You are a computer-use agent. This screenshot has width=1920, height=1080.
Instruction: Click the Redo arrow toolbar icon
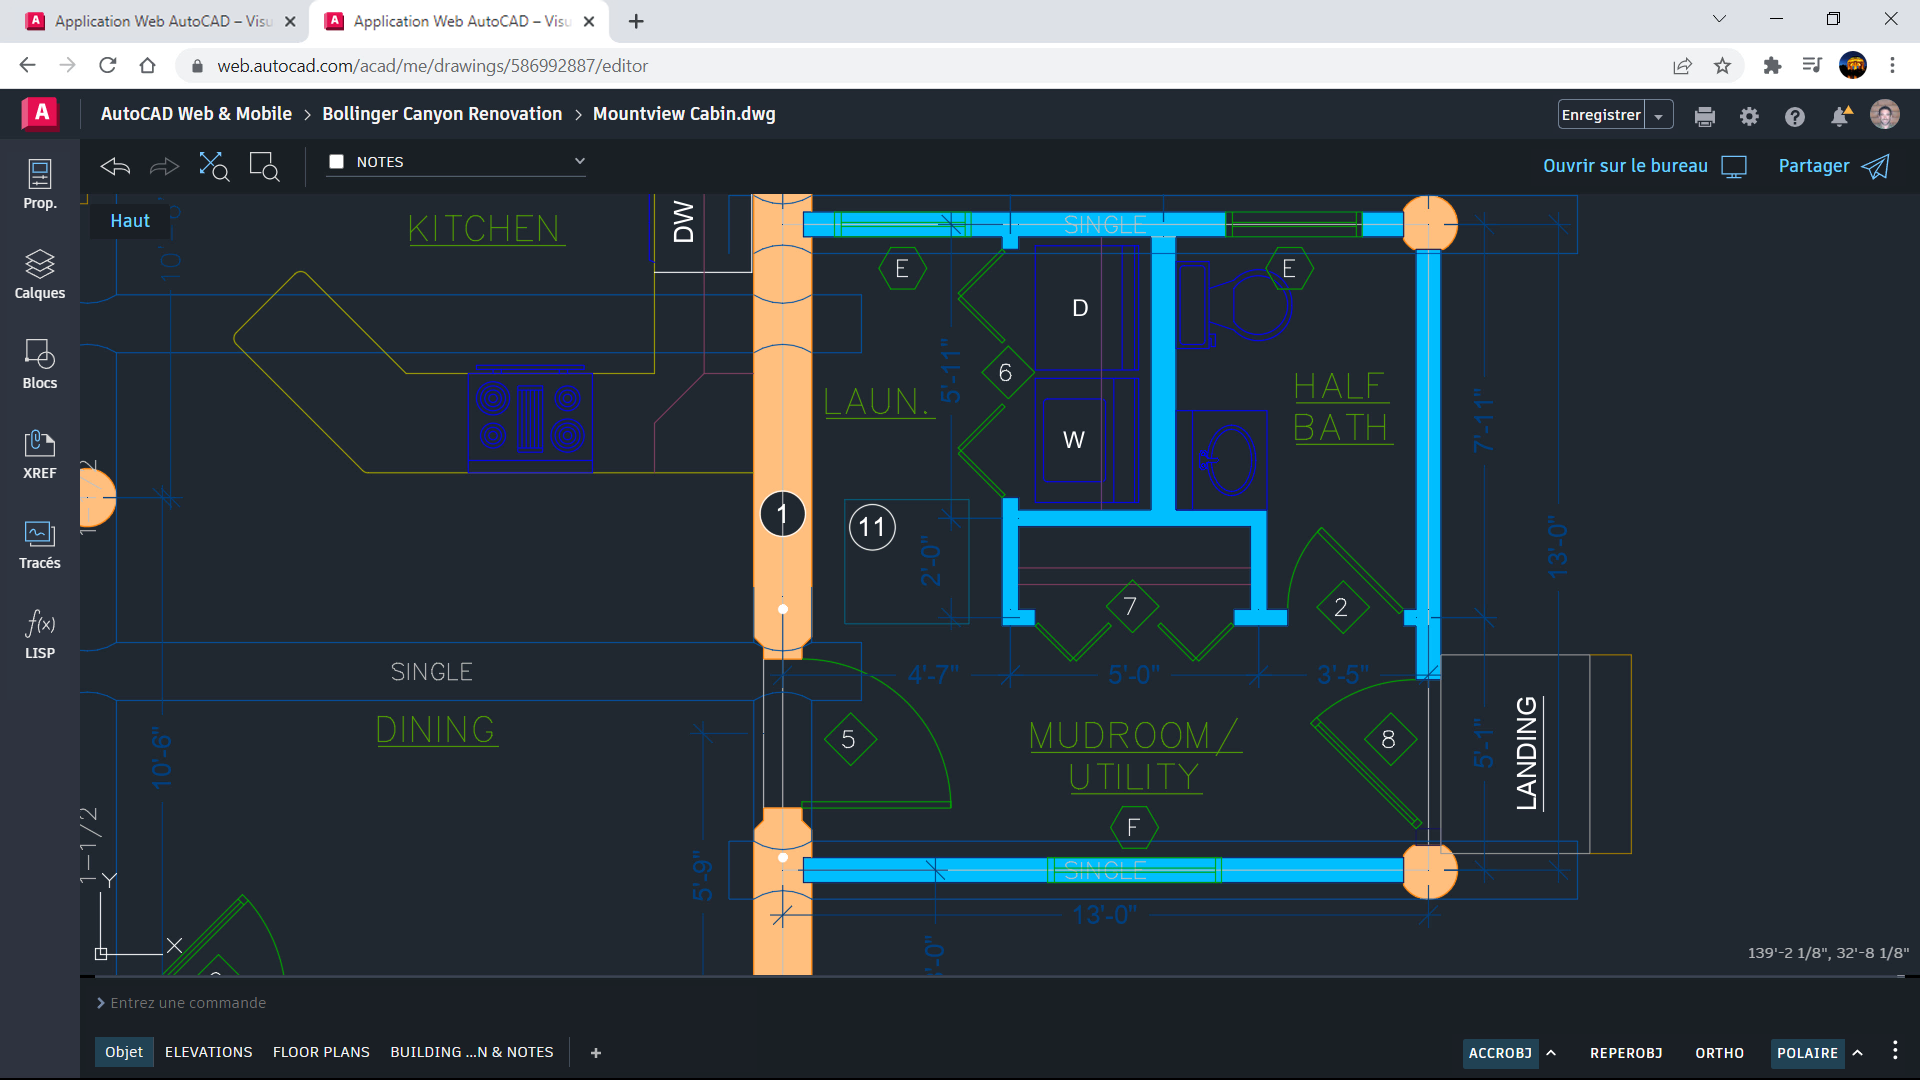(x=164, y=165)
